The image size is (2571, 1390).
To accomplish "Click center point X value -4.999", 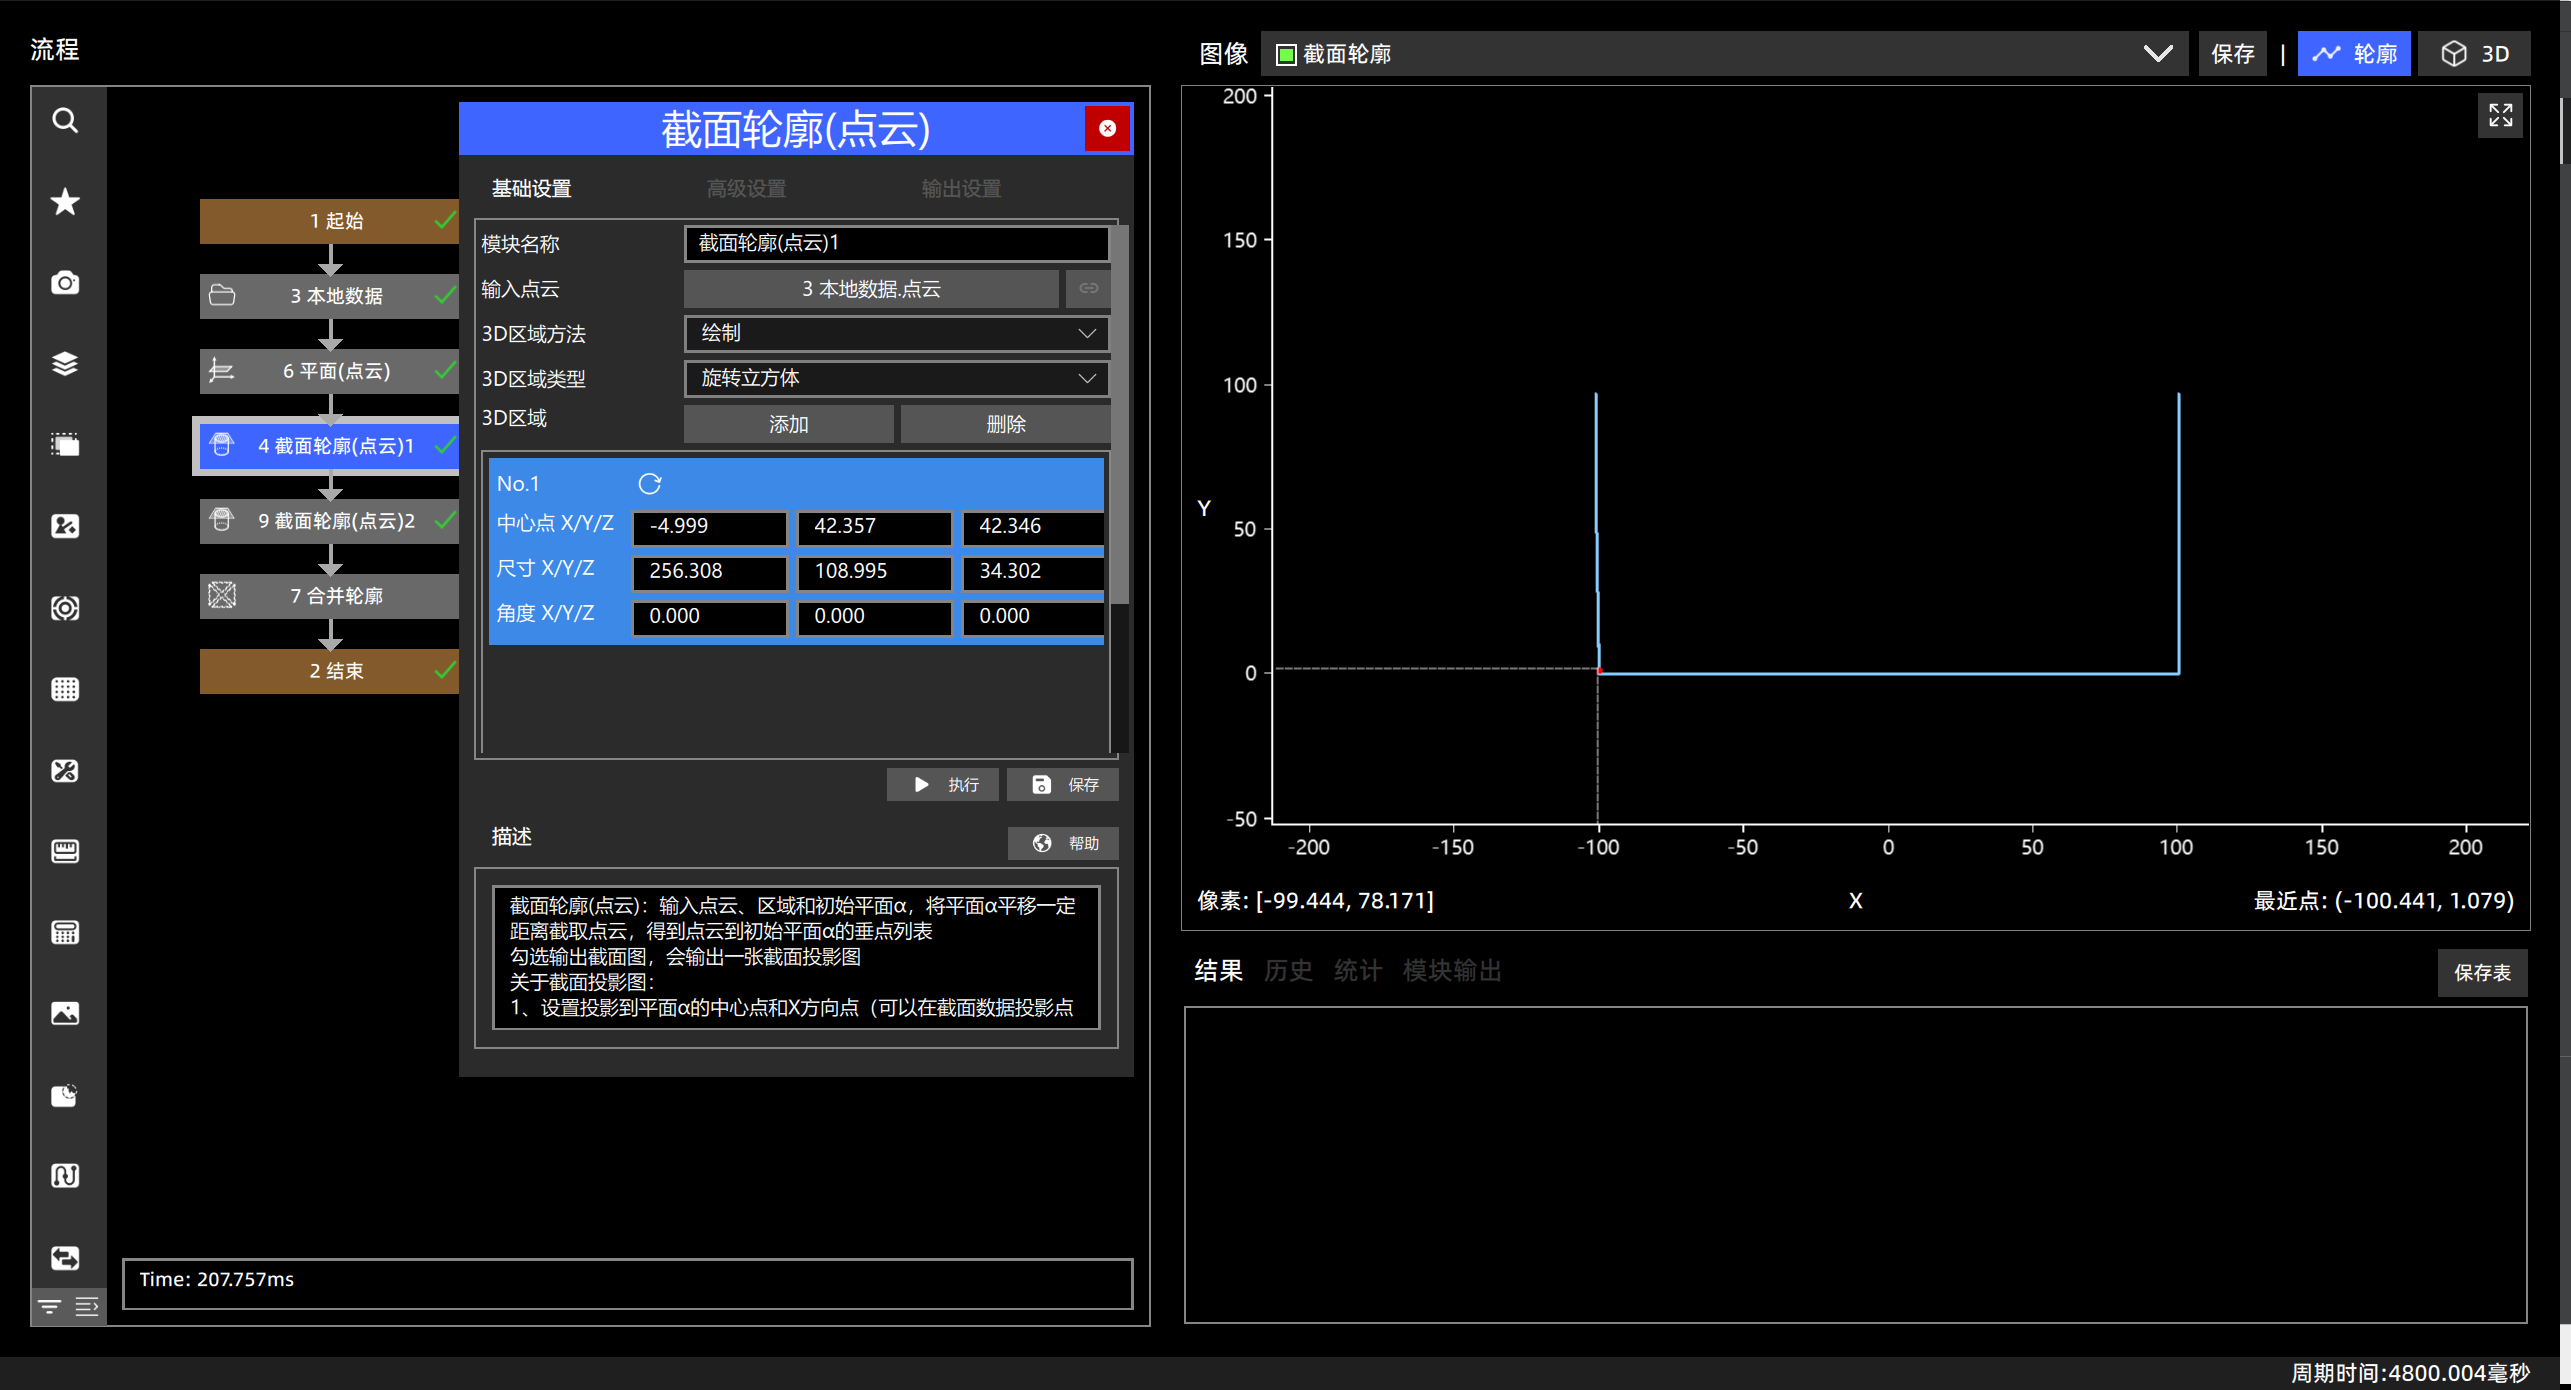I will (x=710, y=526).
